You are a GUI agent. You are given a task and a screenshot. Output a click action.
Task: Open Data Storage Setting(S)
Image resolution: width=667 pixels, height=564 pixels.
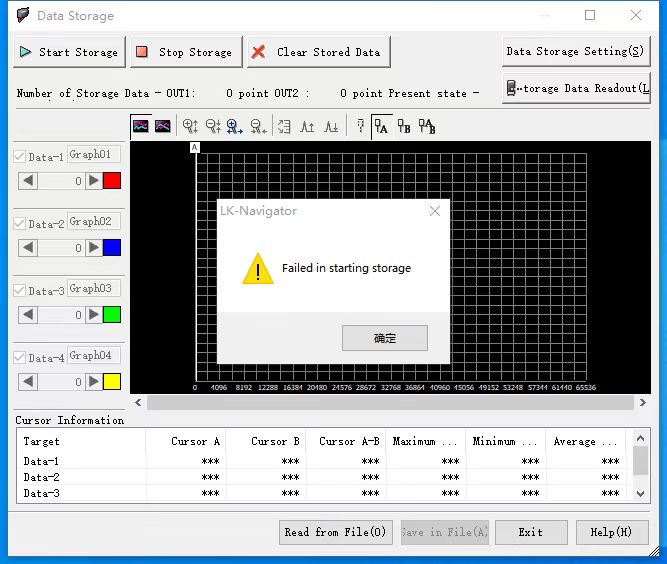tap(575, 51)
